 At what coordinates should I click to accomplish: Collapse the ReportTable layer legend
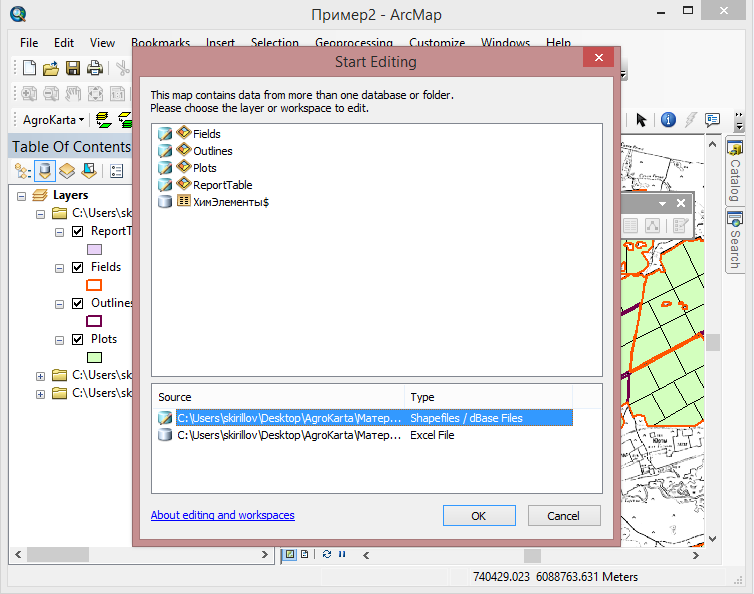point(59,233)
